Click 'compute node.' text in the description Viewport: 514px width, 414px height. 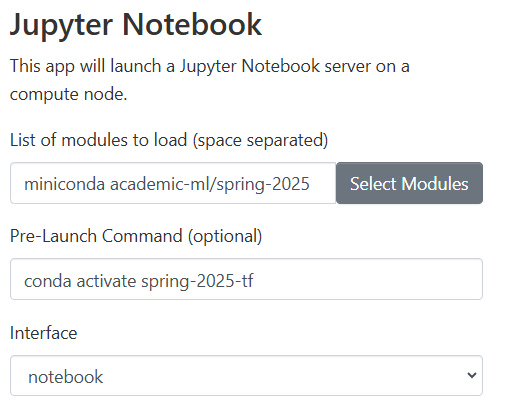tap(69, 95)
